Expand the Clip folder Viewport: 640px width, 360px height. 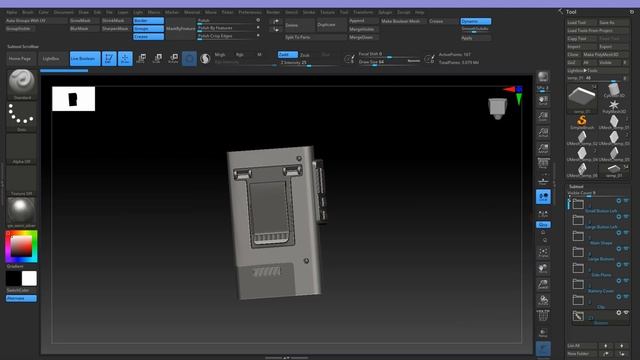coord(578,300)
